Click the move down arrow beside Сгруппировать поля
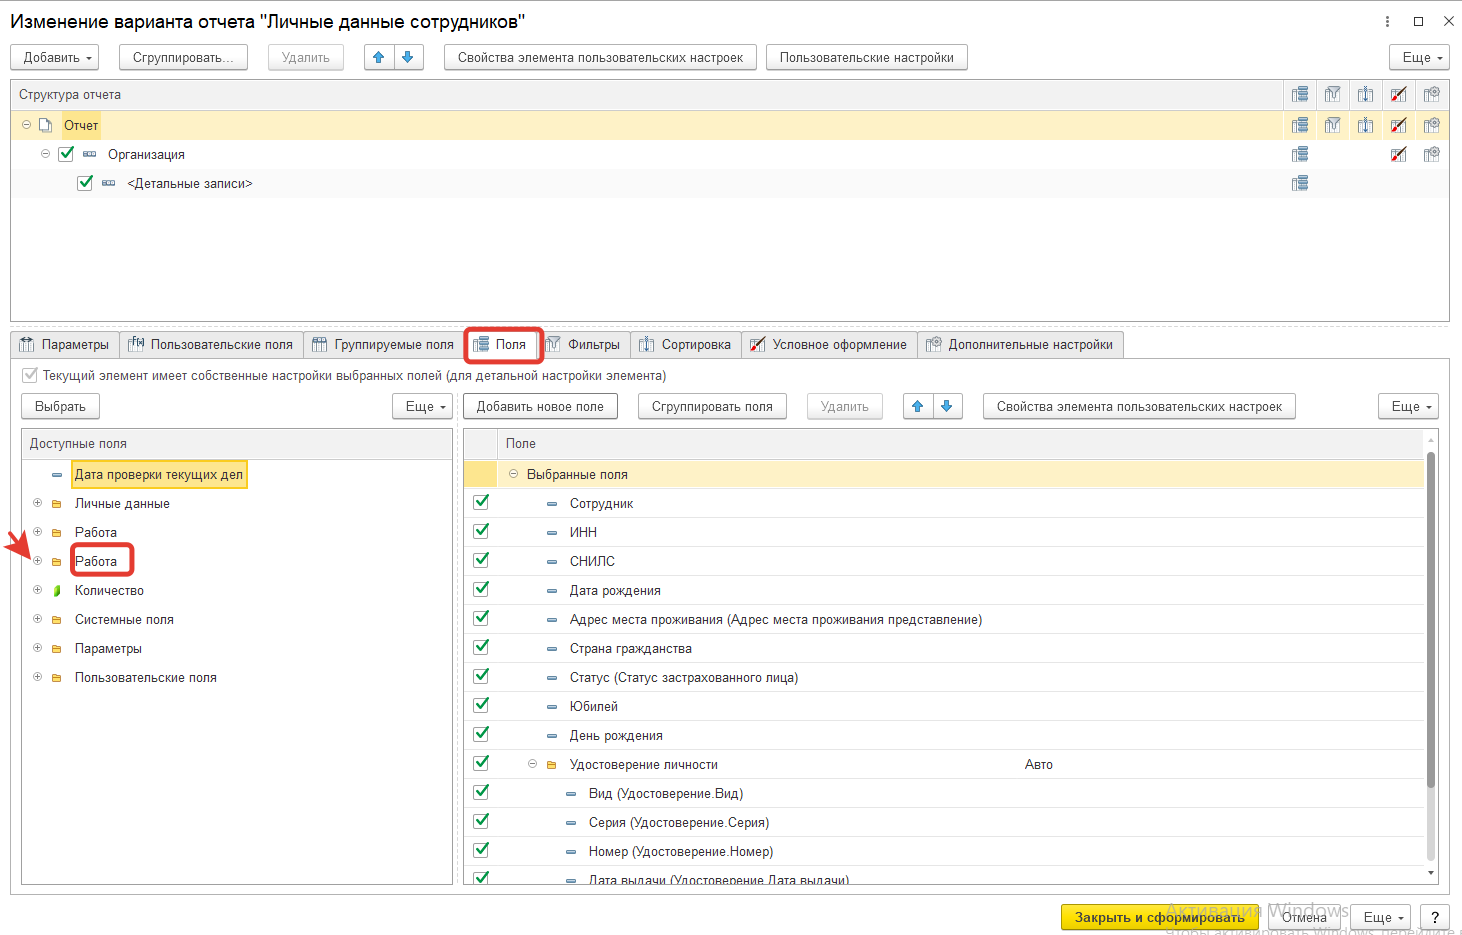This screenshot has height=935, width=1462. pos(946,406)
